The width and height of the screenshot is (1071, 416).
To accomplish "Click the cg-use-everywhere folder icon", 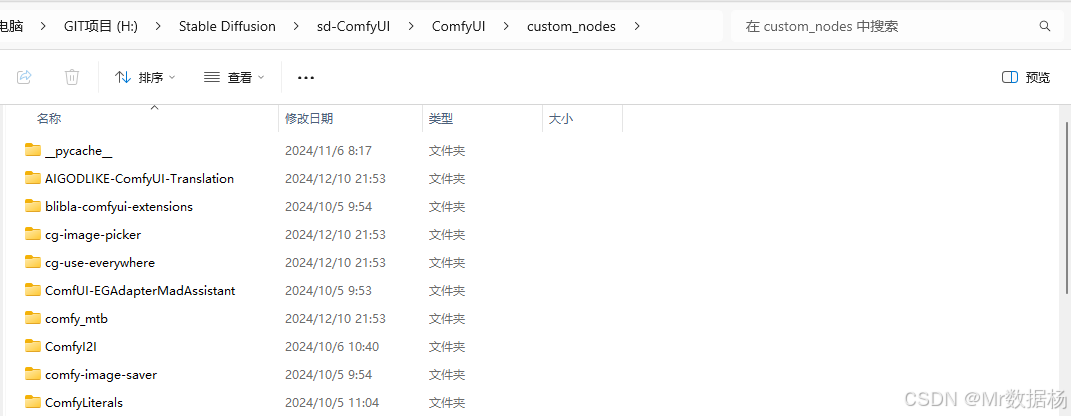I will pyautogui.click(x=33, y=262).
